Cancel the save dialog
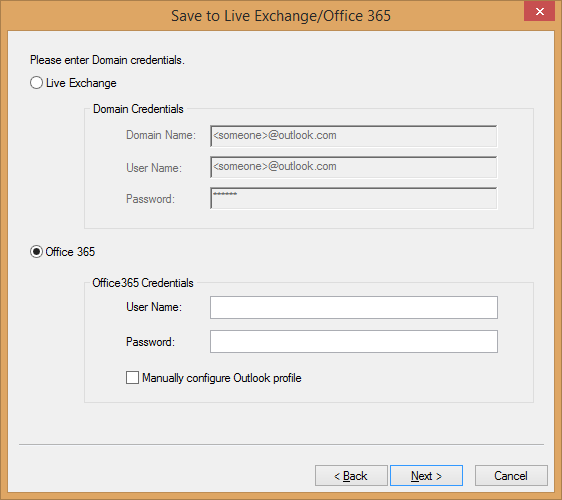Image resolution: width=562 pixels, height=500 pixels. pos(511,476)
